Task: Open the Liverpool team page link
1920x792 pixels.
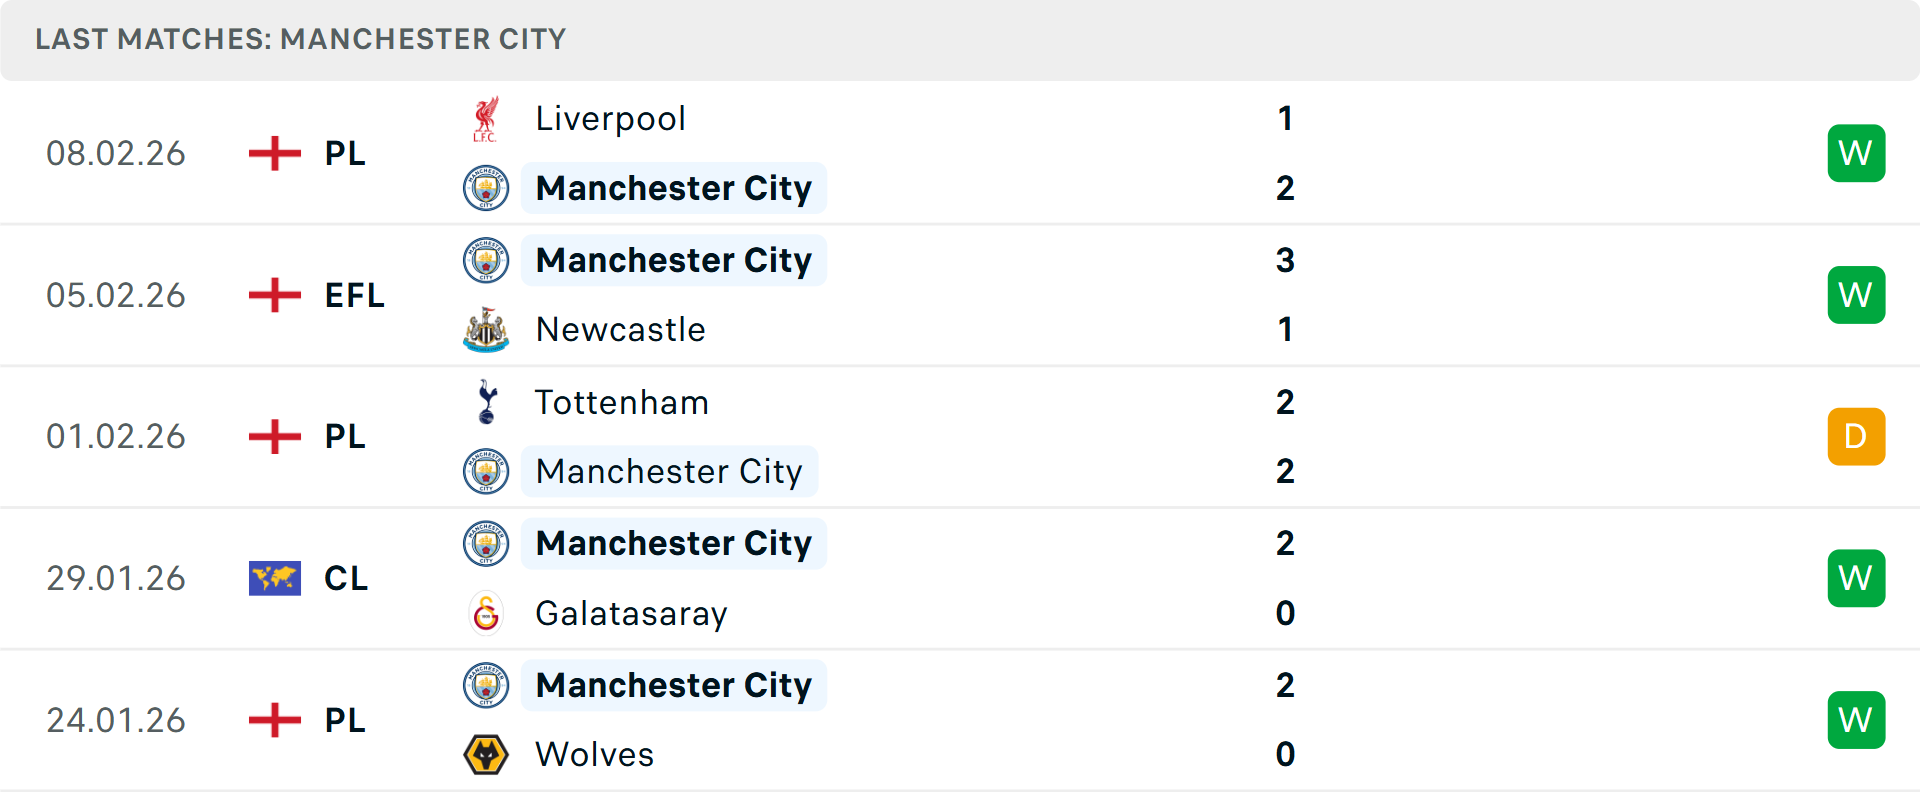Action: 611,118
